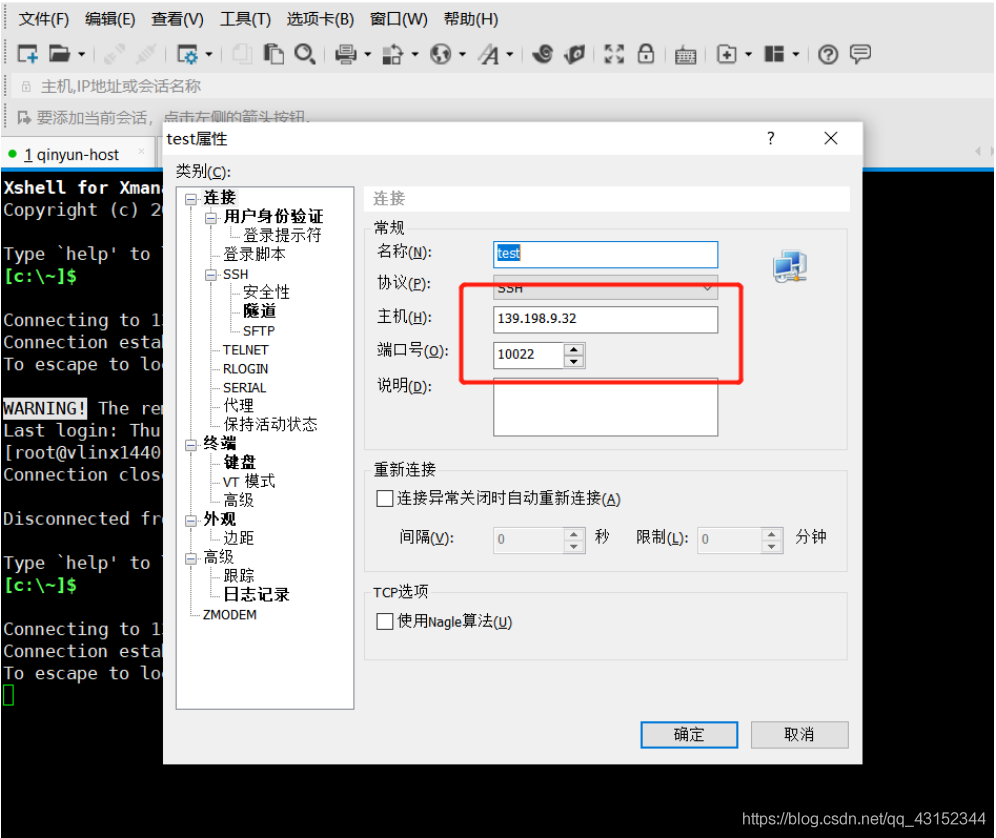Select 登录脚本 in the category tree
This screenshot has width=996, height=838.
(254, 254)
